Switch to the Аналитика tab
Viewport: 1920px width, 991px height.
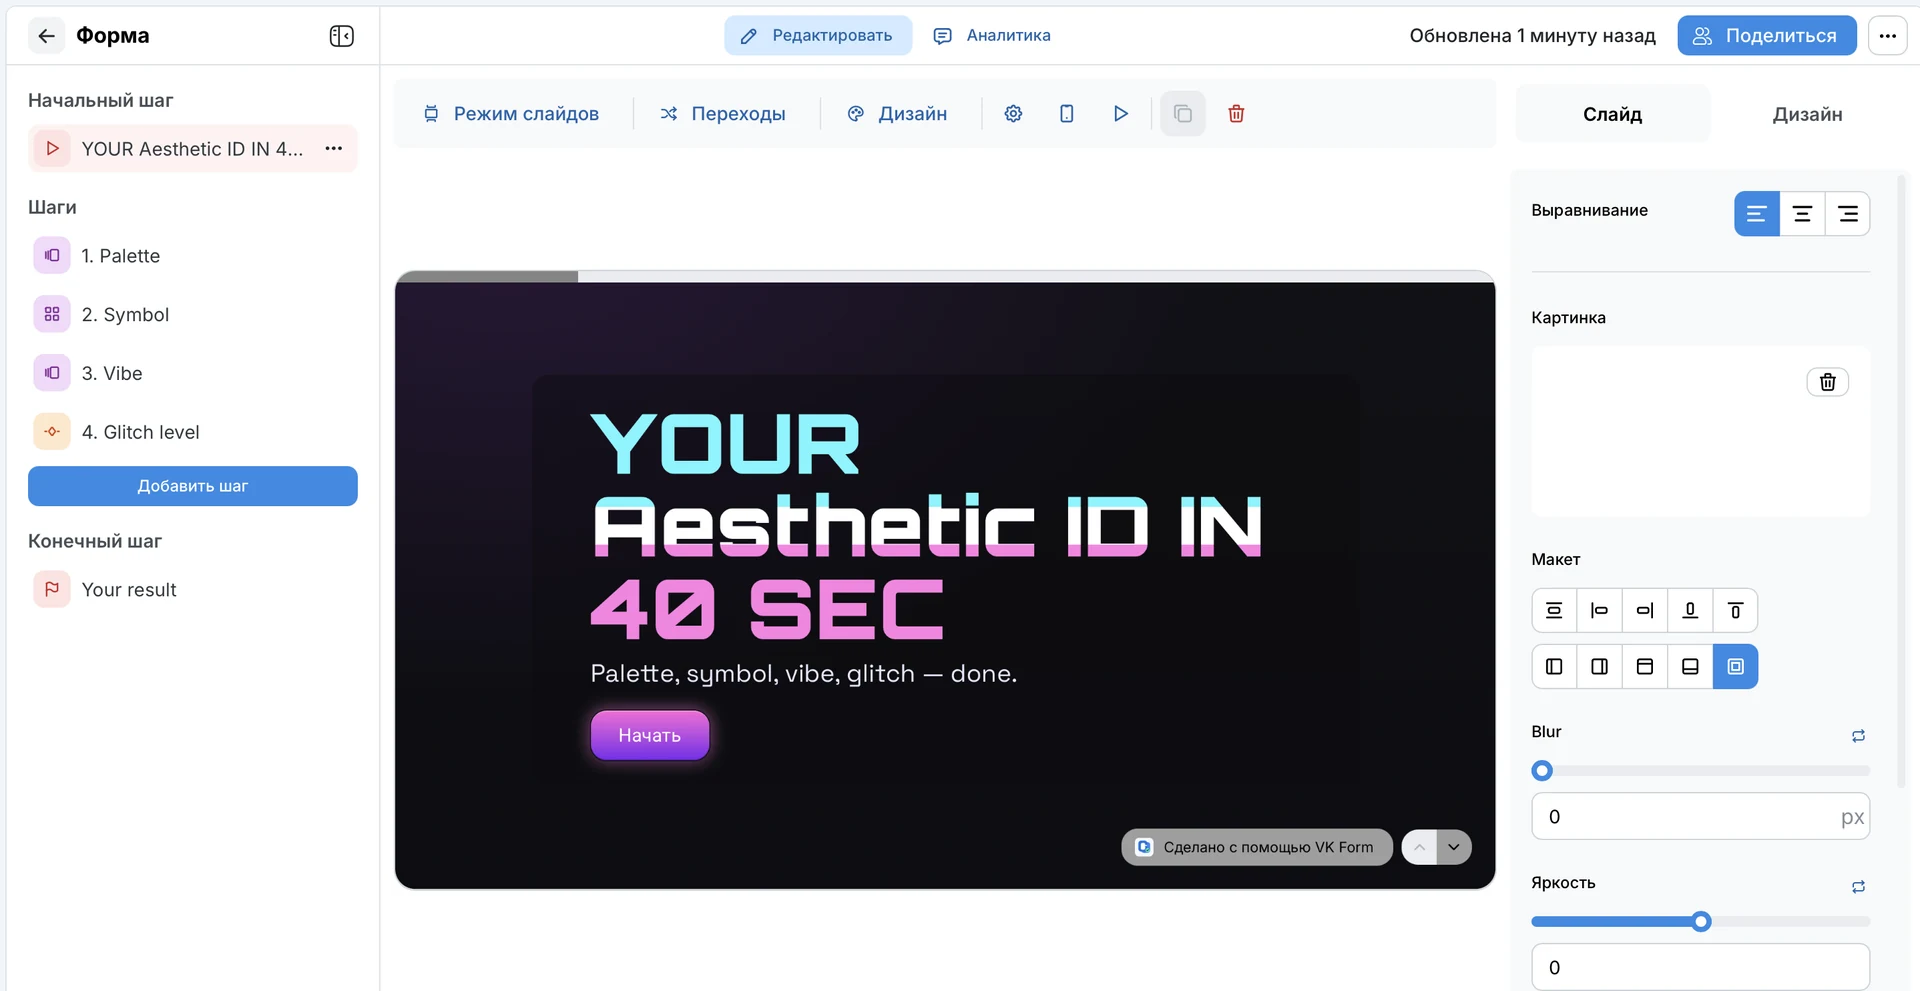pos(992,35)
